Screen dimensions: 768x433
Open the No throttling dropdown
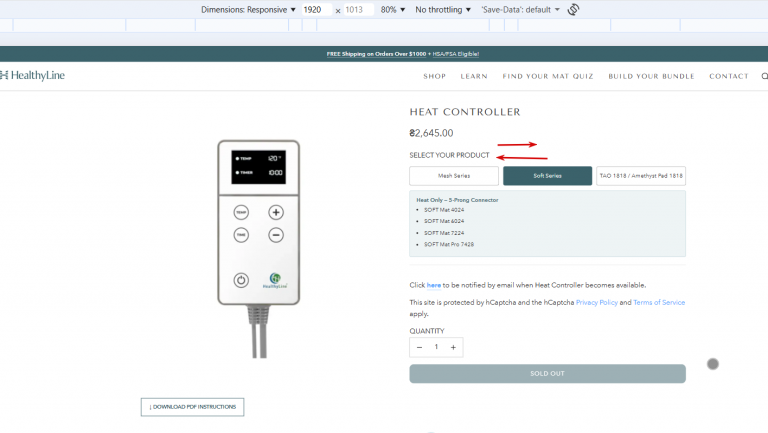tap(443, 10)
